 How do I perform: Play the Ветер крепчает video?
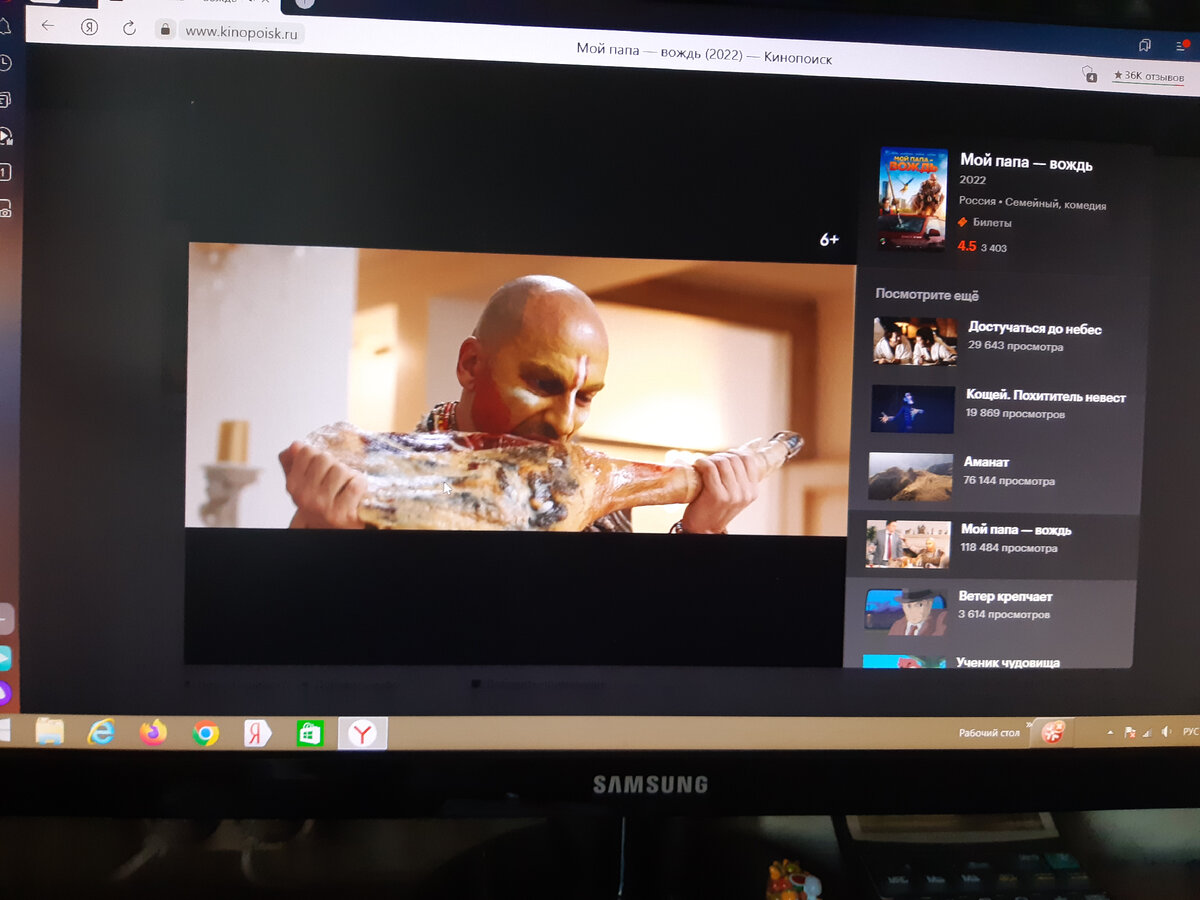(1005, 597)
